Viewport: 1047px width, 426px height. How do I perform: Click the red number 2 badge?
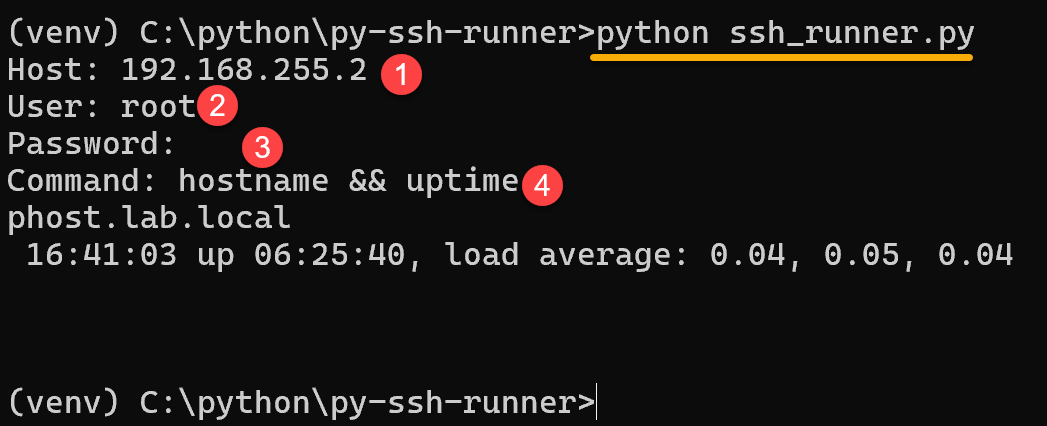coord(216,107)
